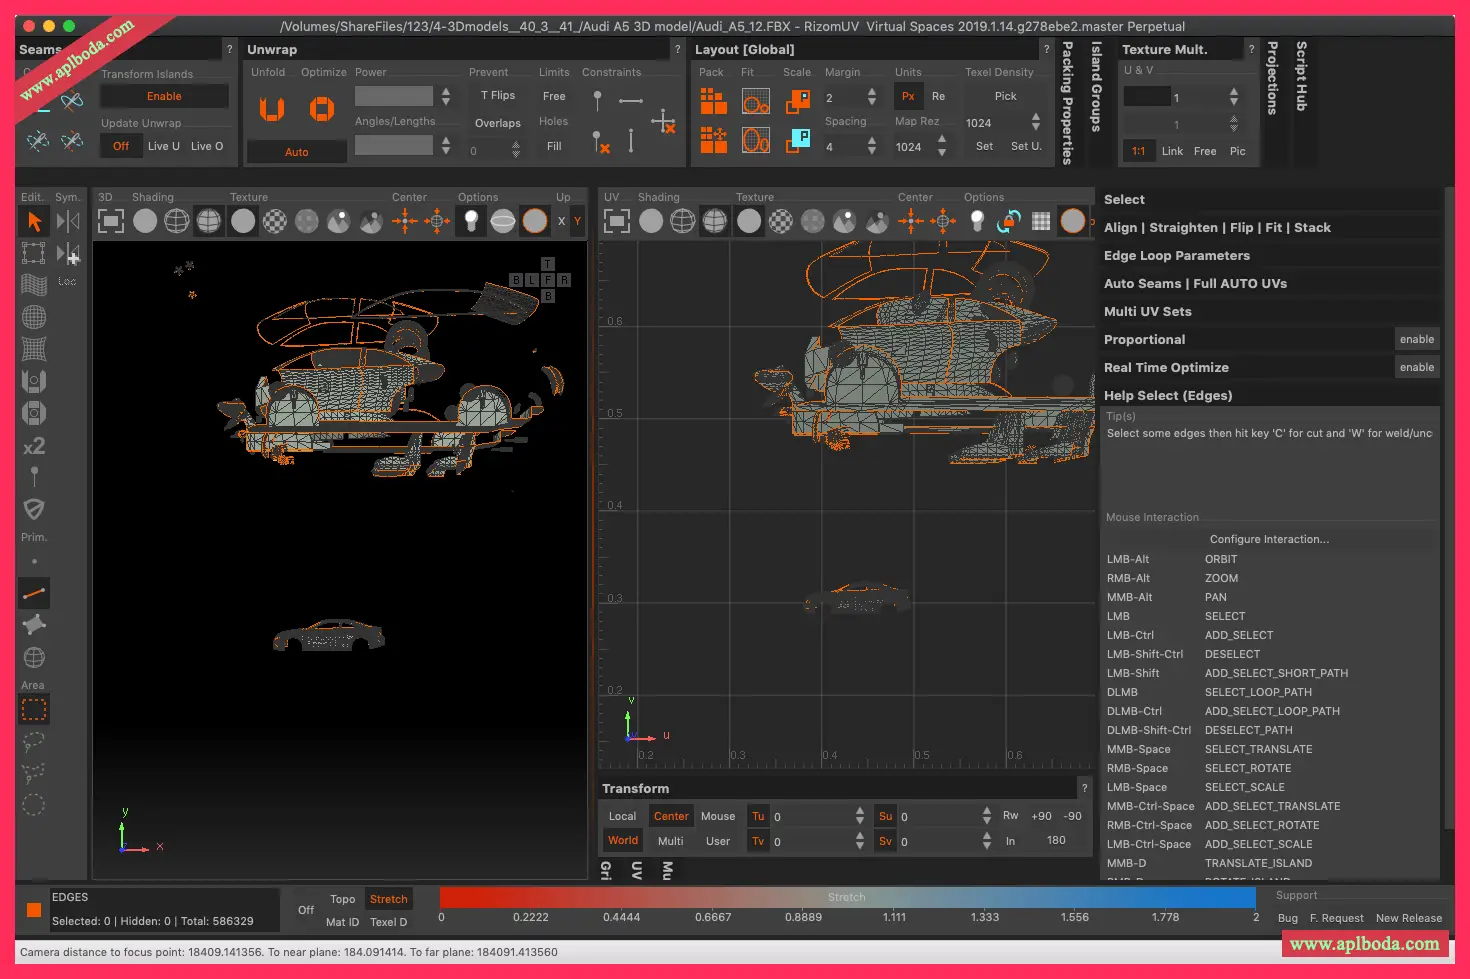Click the checker texture sphere in UV toolbar
Image resolution: width=1470 pixels, height=979 pixels.
(781, 221)
